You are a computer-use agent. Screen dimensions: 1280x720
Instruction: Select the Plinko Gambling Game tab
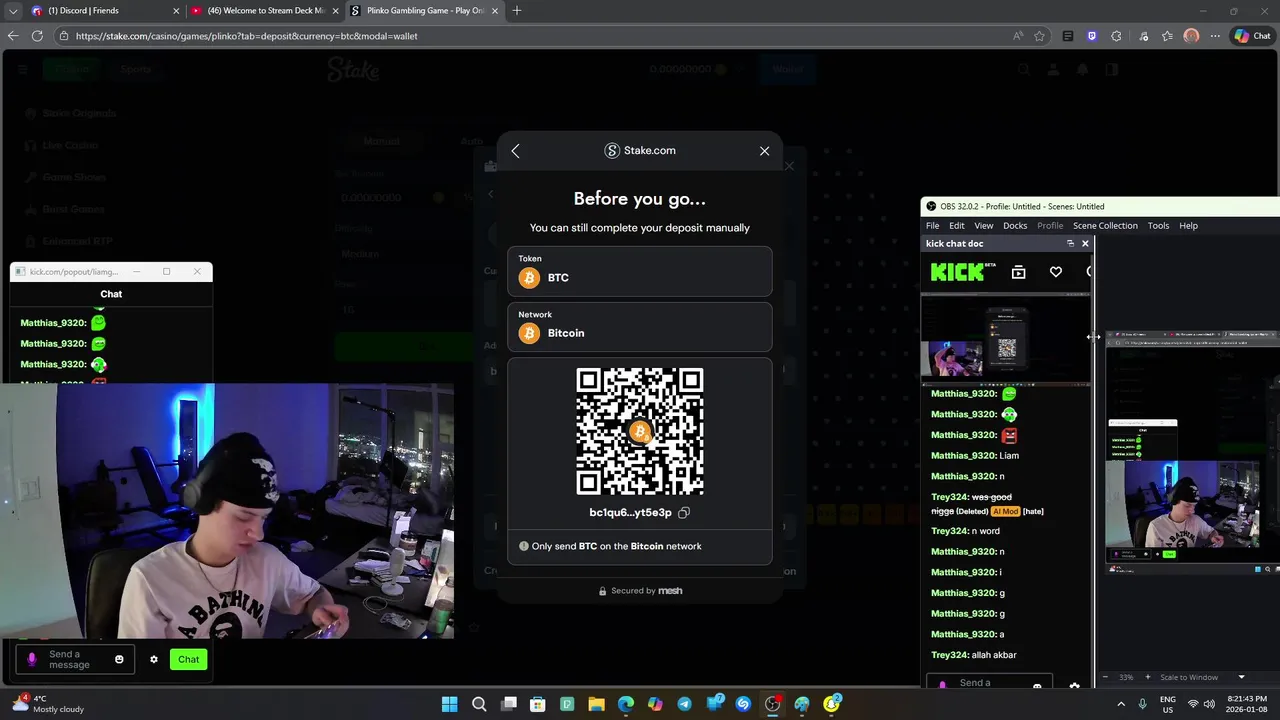(x=425, y=11)
